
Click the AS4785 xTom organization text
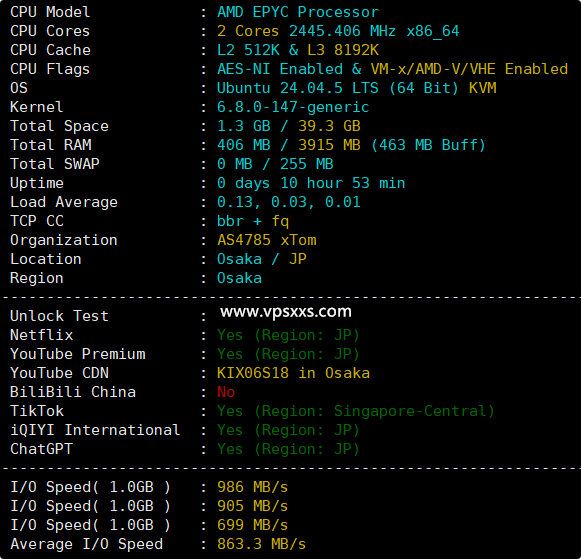pos(267,240)
